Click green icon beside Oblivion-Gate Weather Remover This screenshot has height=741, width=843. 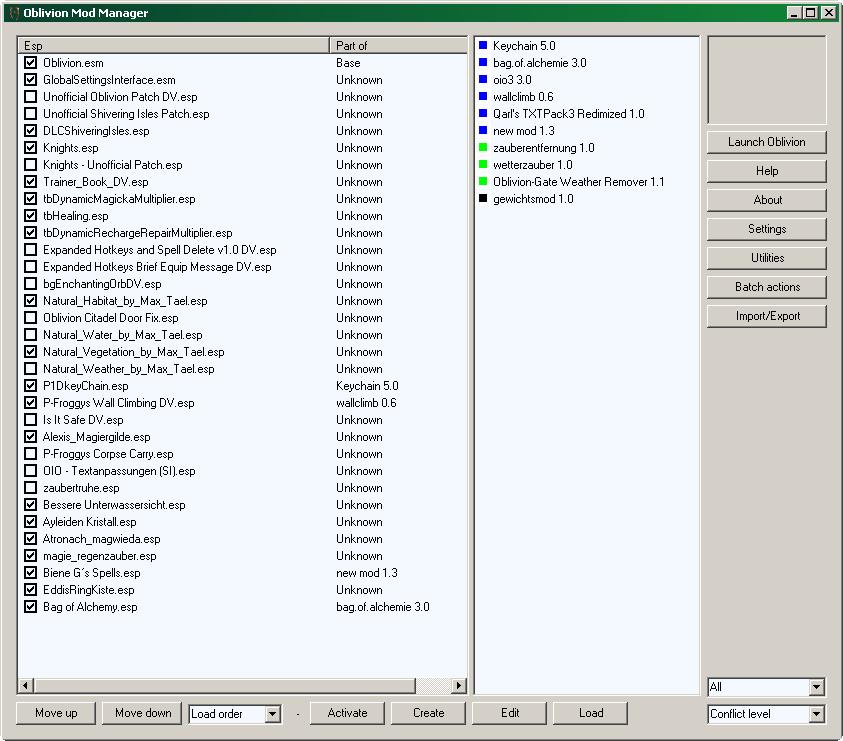(x=483, y=182)
